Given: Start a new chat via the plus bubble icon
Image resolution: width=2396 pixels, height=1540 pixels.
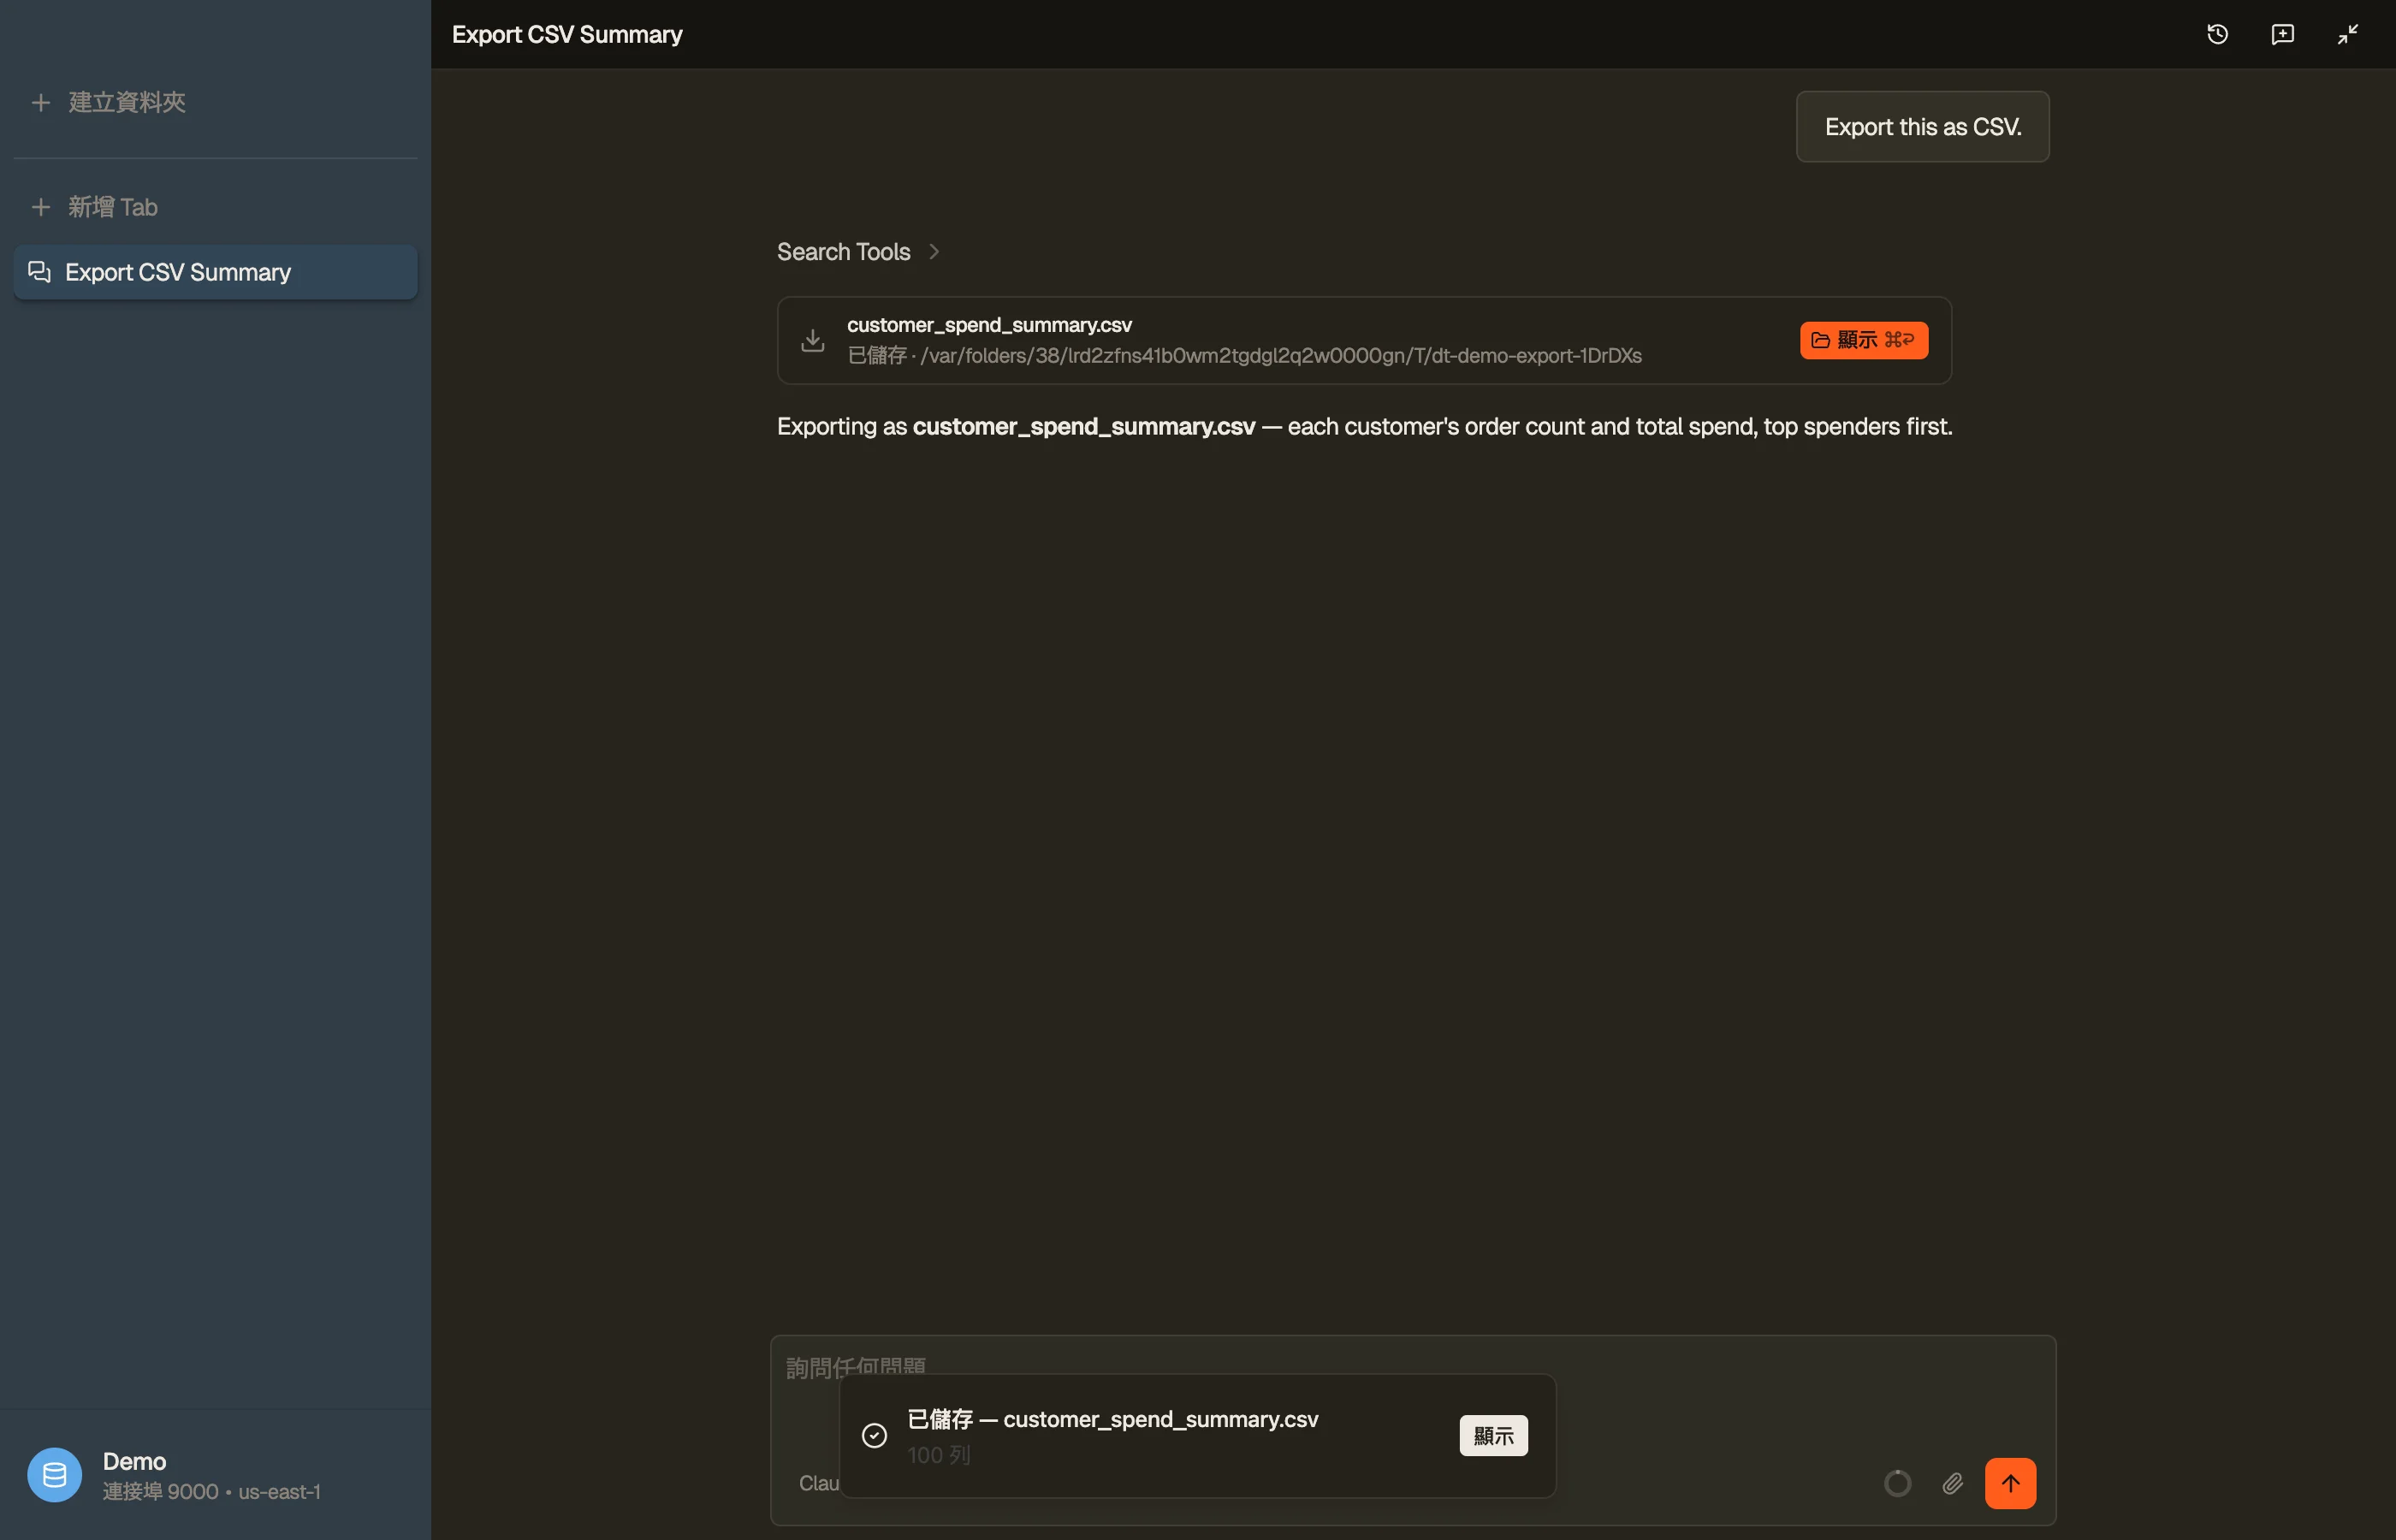Looking at the screenshot, I should pos(2282,34).
